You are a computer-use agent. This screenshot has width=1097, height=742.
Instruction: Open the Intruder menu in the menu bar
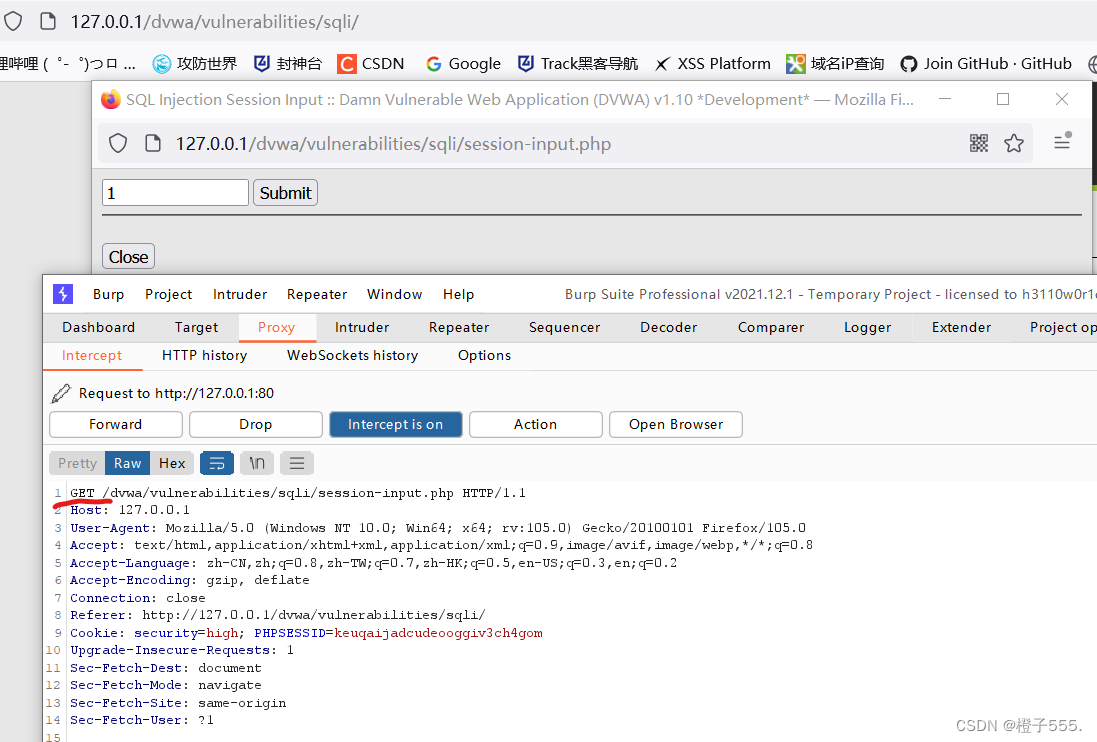240,294
